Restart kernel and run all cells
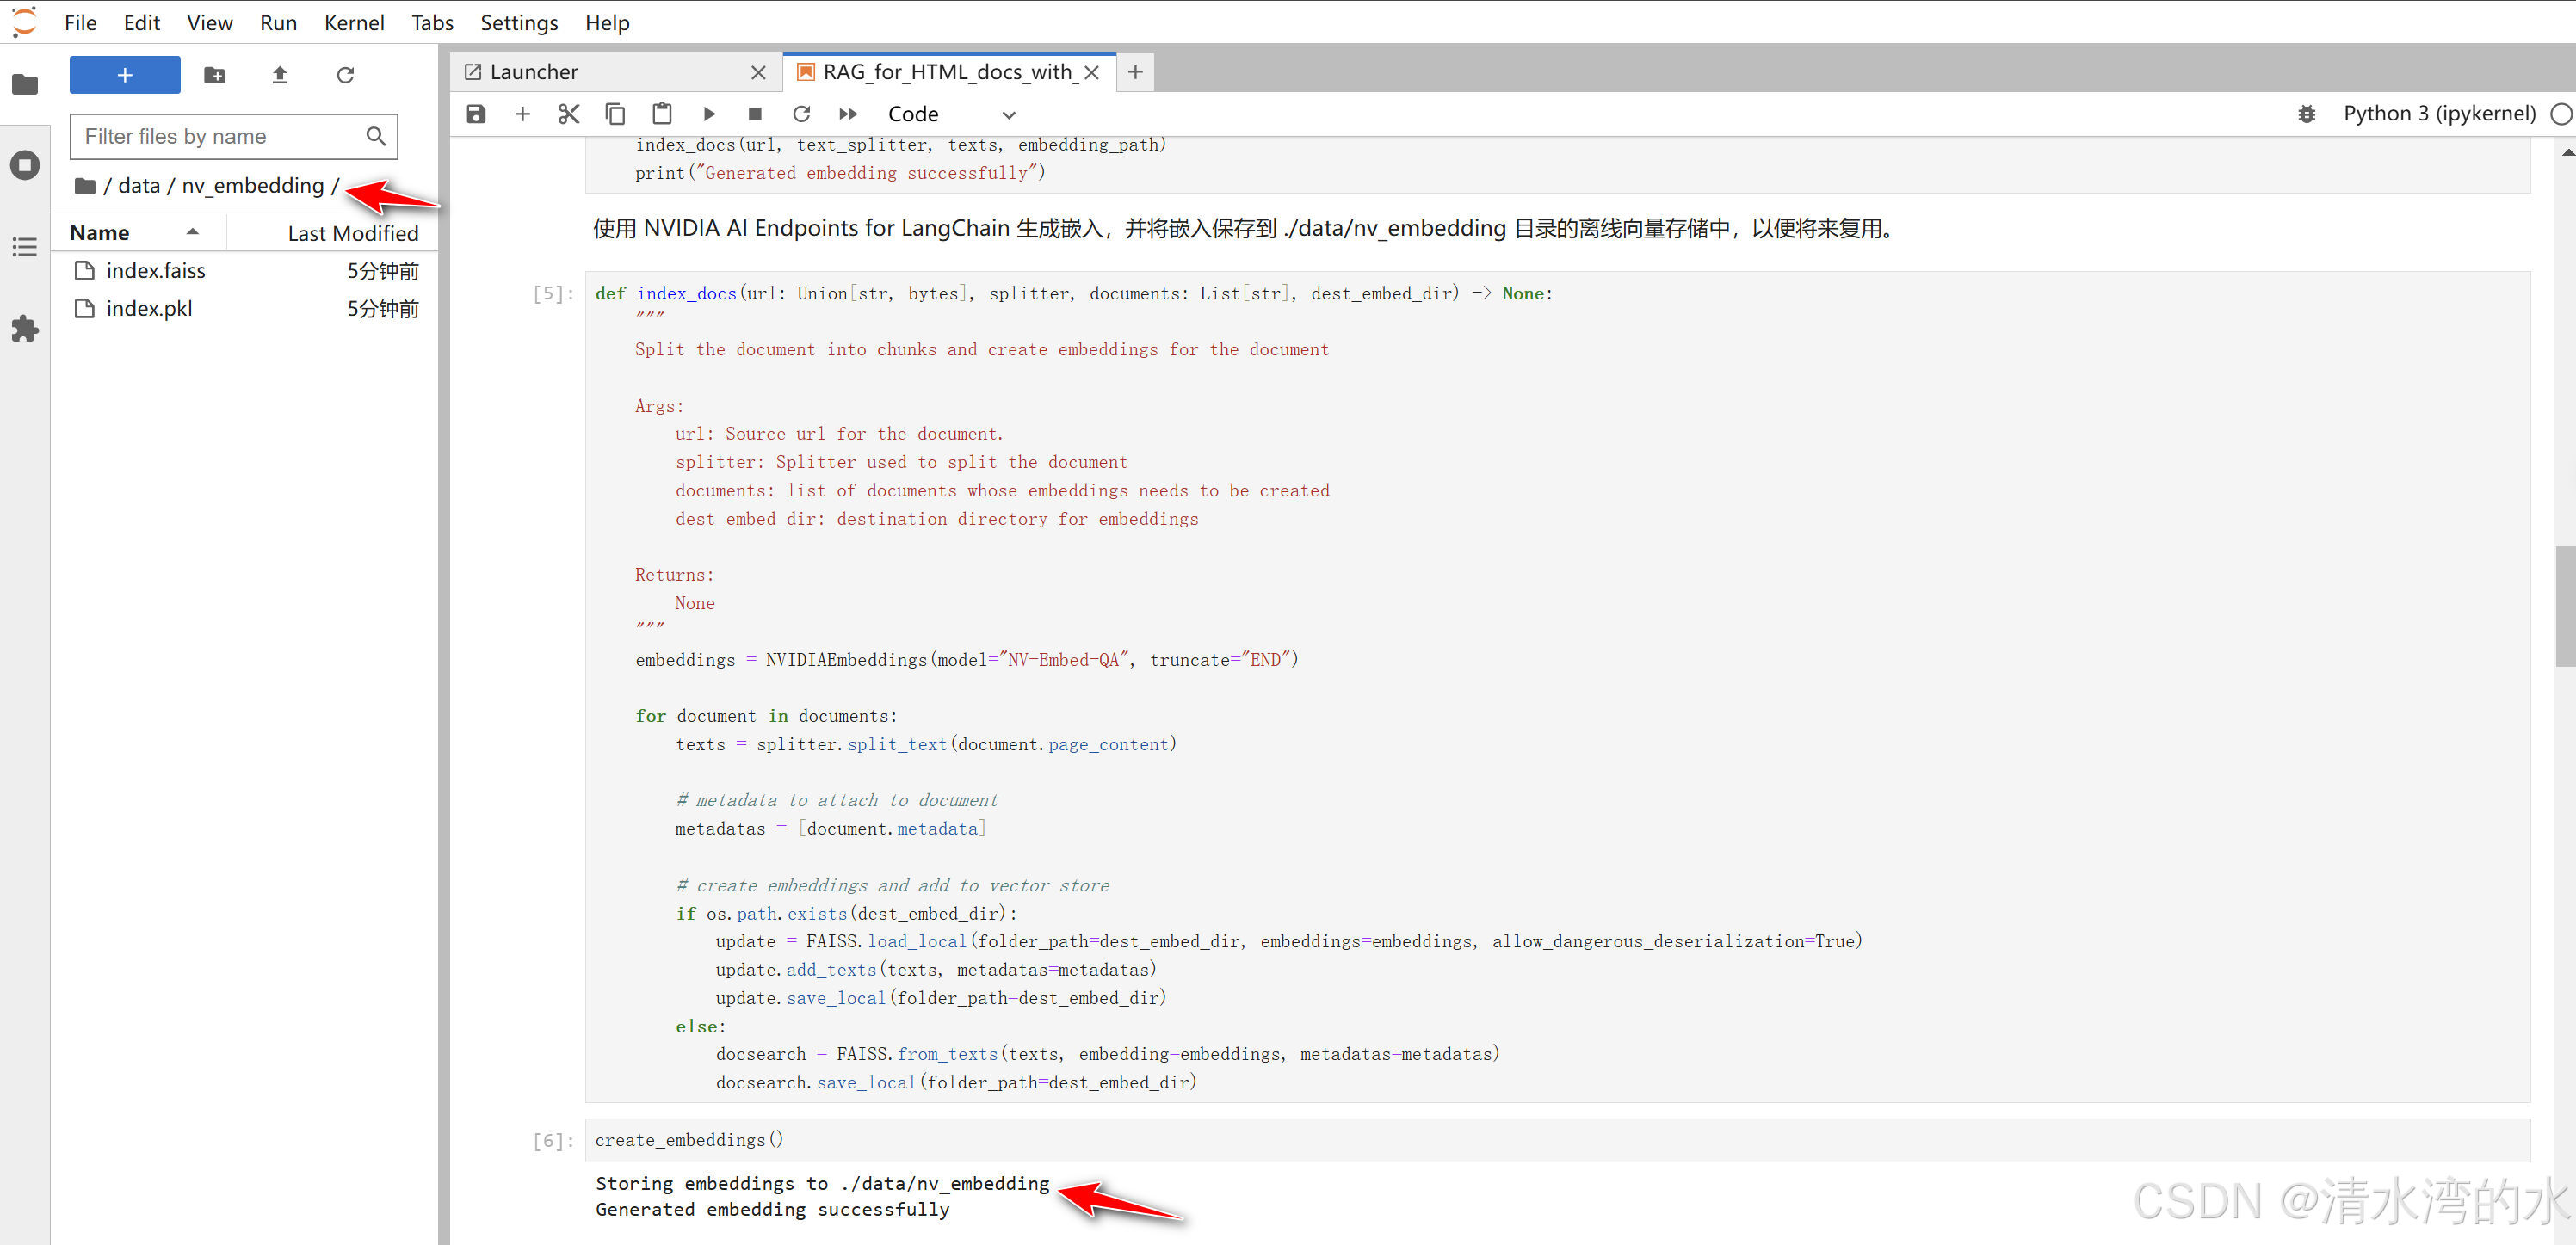 [848, 114]
